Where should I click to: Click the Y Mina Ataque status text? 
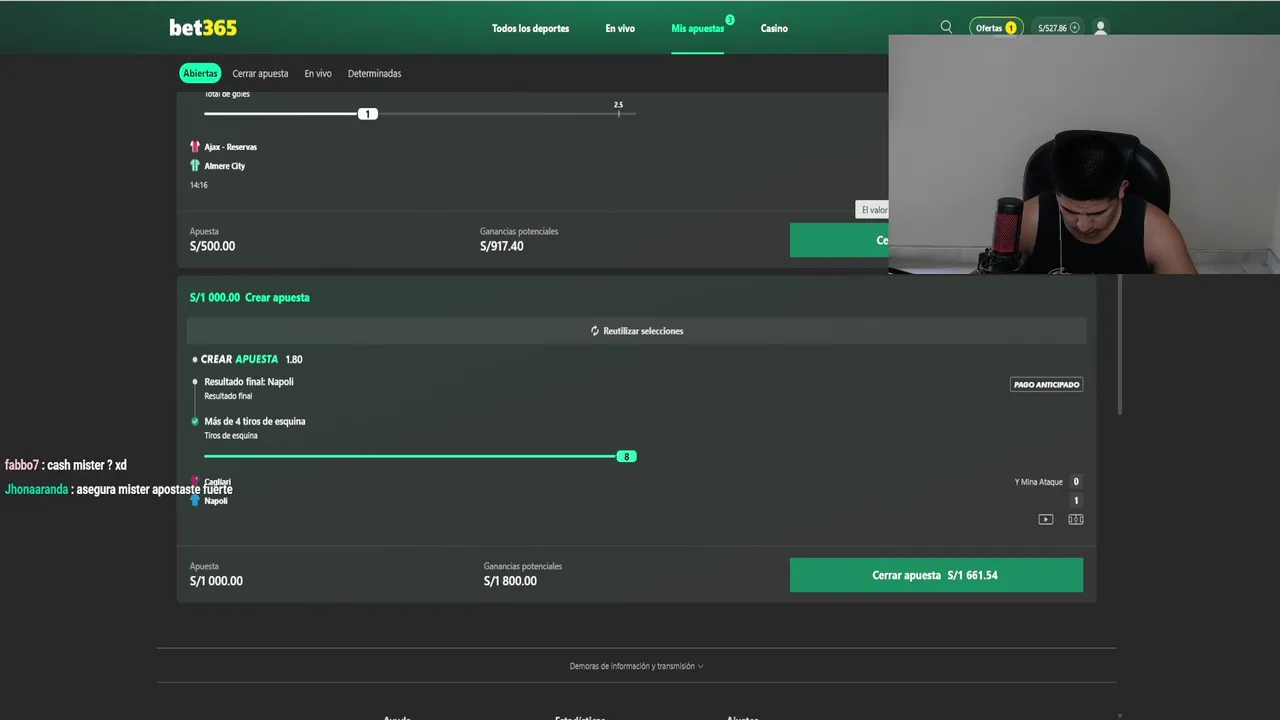[1038, 482]
